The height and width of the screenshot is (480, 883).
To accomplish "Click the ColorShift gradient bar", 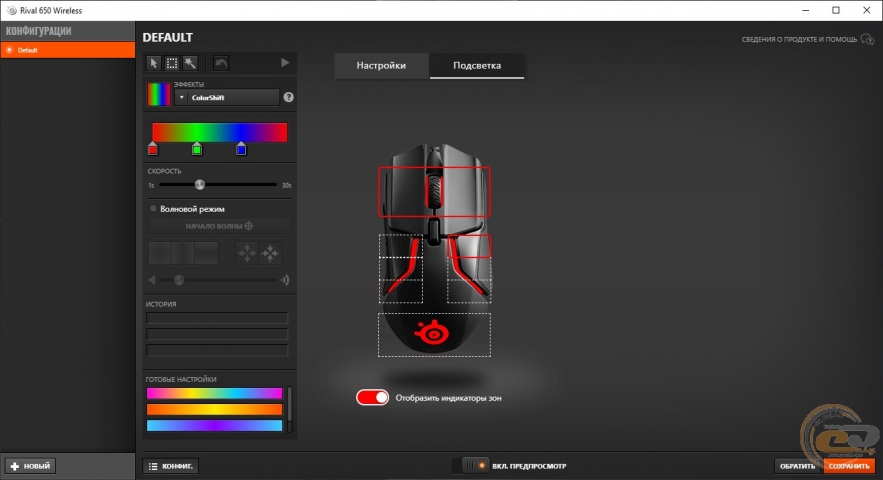I will coord(220,132).
